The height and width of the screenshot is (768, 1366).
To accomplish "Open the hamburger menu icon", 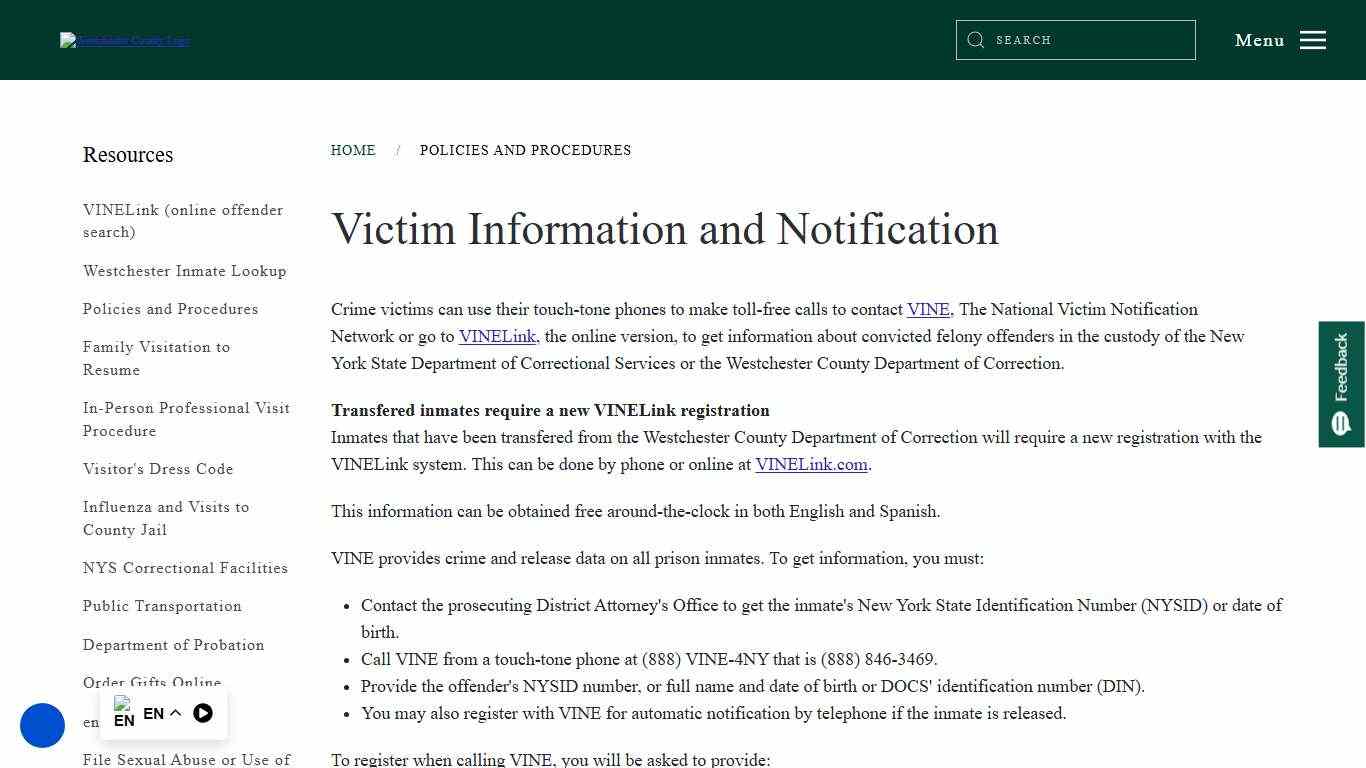I will [1312, 40].
